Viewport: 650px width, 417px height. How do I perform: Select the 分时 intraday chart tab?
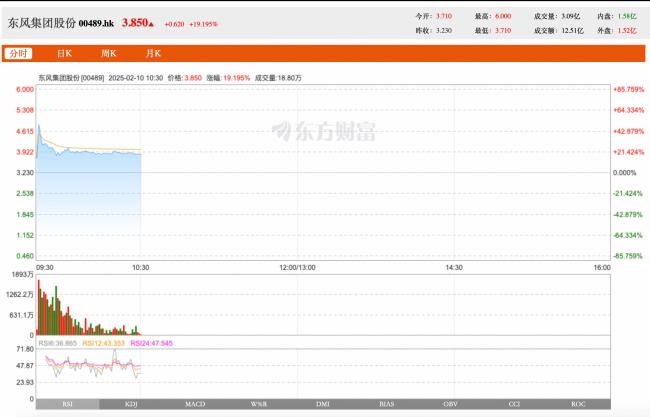[x=18, y=53]
